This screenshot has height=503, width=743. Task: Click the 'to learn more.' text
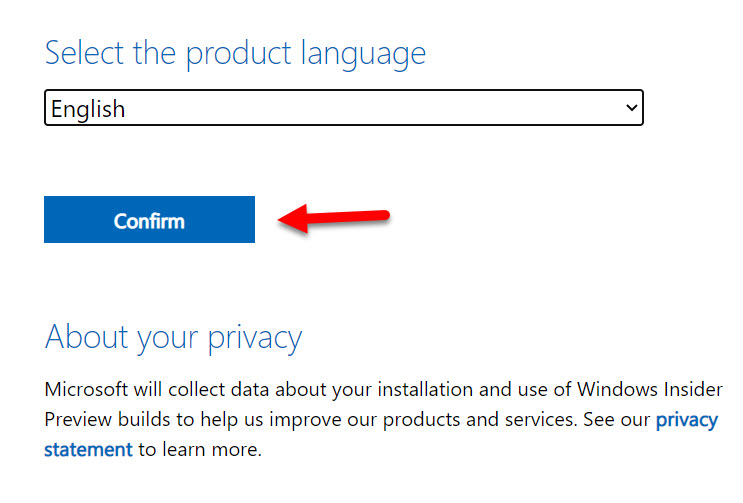(199, 450)
